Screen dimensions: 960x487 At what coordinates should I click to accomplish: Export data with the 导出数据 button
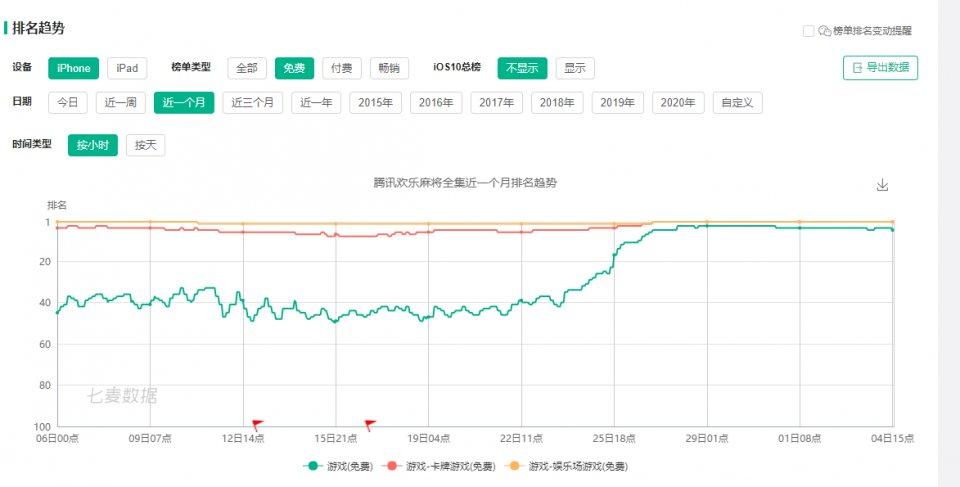(880, 67)
